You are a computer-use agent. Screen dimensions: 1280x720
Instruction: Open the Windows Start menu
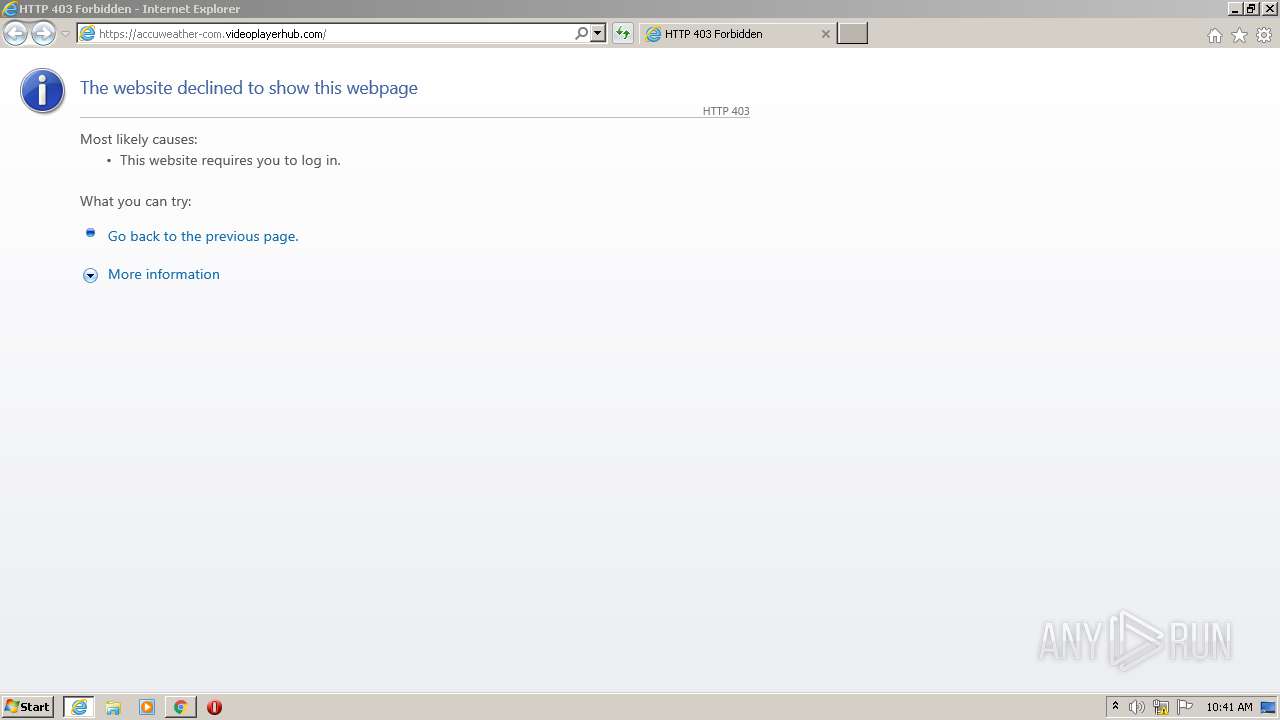(x=28, y=707)
